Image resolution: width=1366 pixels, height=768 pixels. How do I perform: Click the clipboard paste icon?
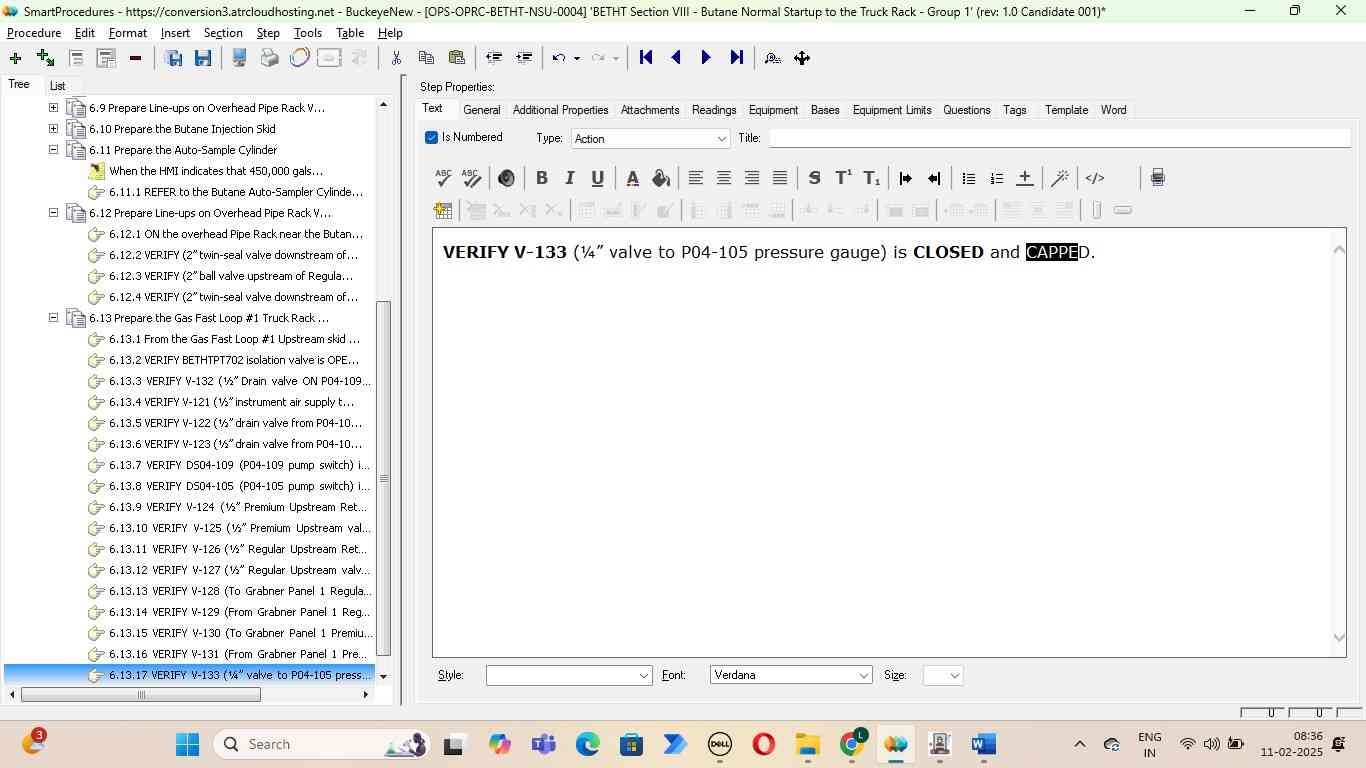456,58
